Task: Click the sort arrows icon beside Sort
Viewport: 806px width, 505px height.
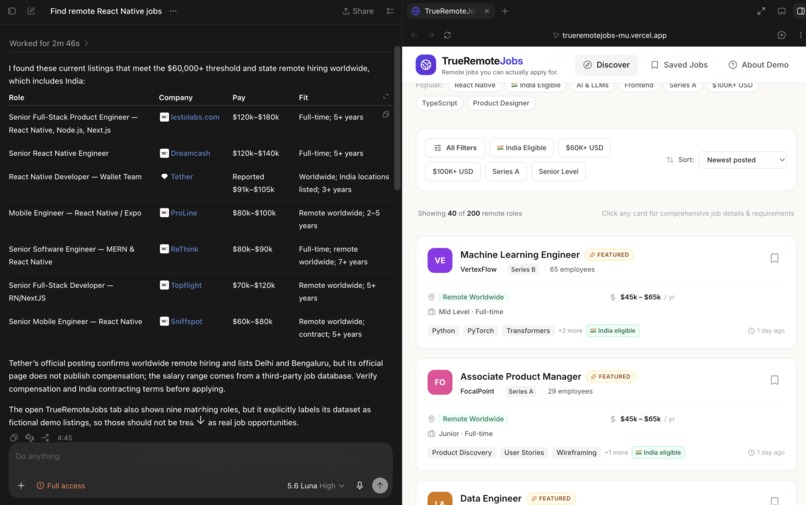Action: click(670, 160)
